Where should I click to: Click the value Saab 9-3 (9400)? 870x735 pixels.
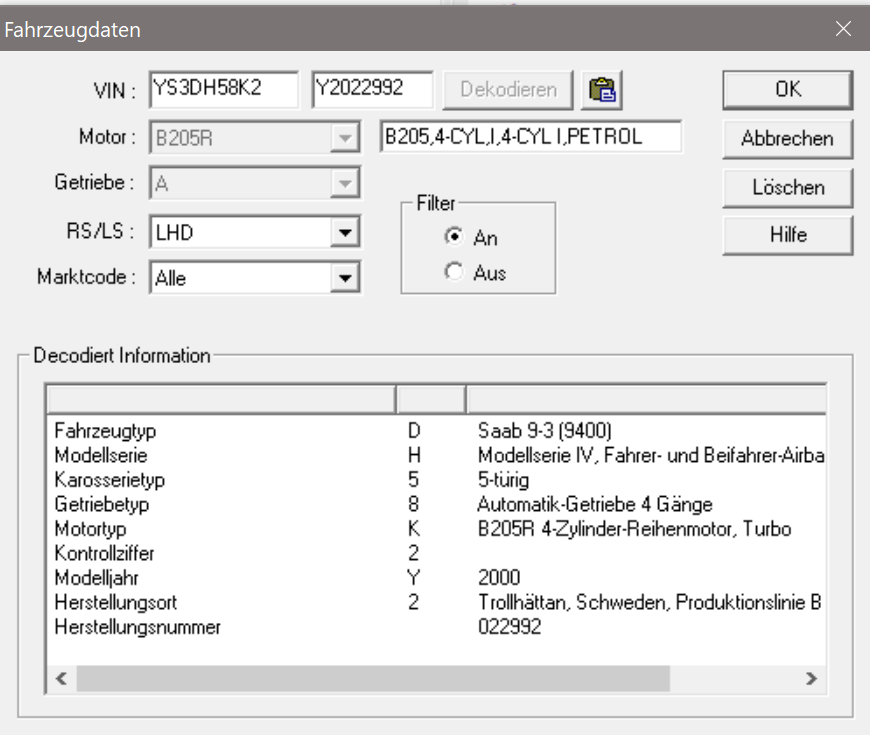click(544, 431)
